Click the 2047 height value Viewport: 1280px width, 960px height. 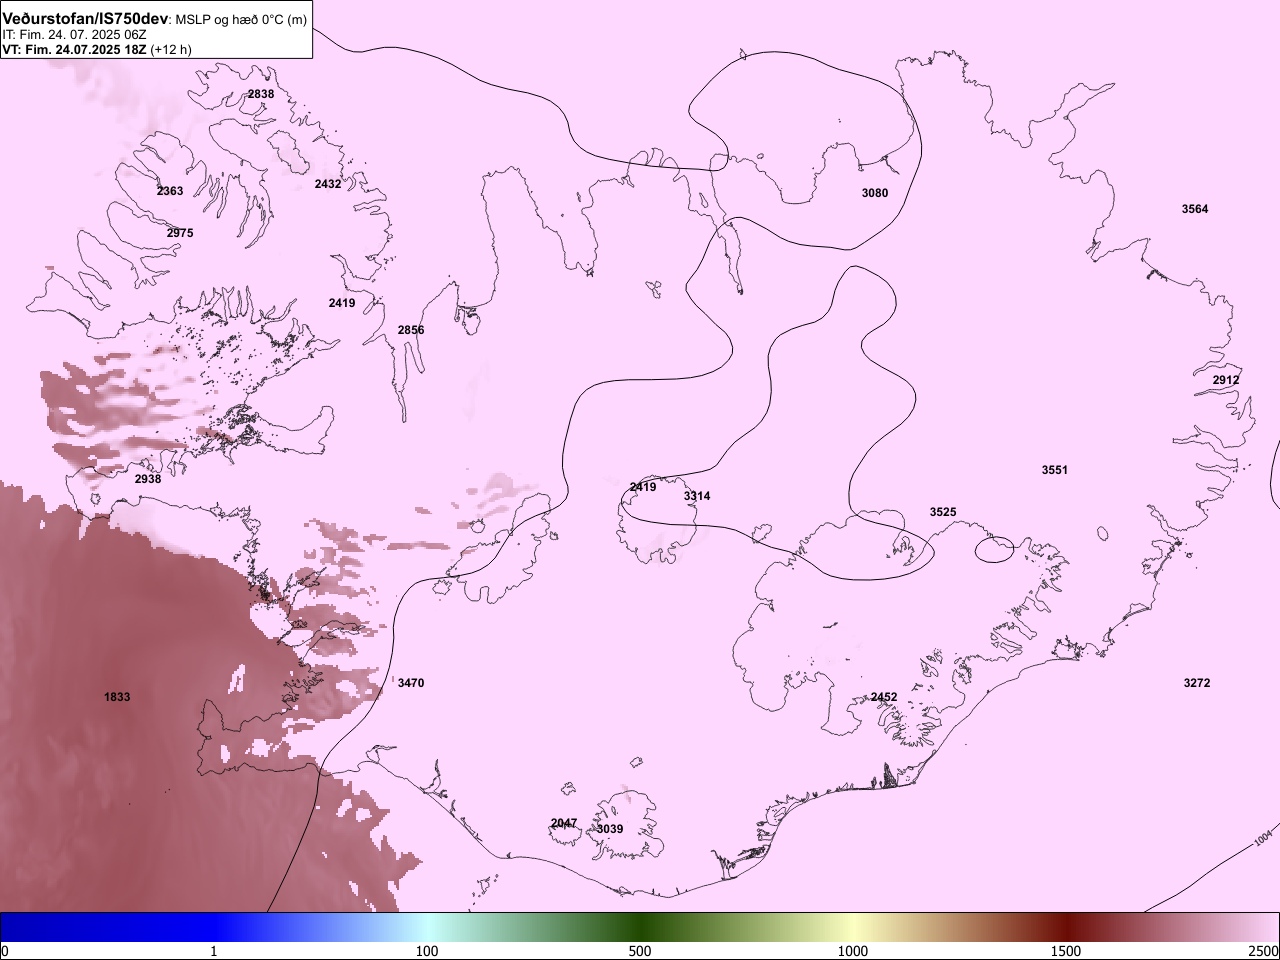point(564,823)
